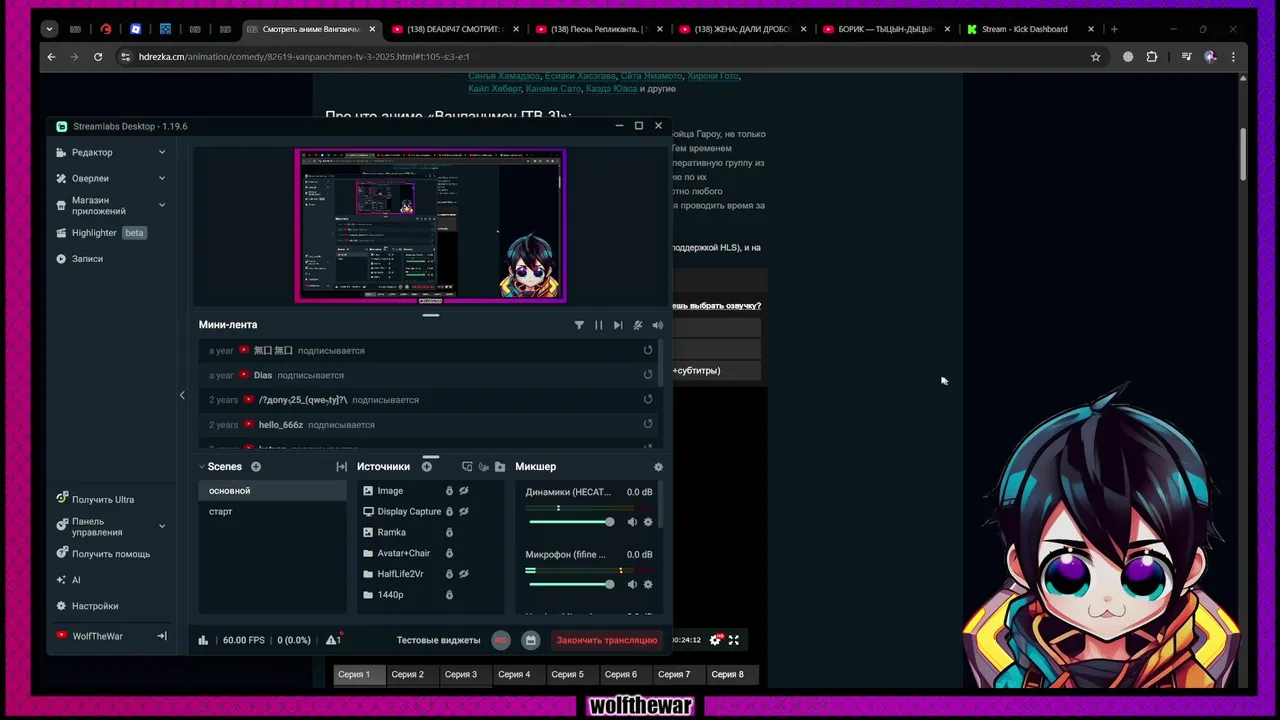Viewport: 1280px width, 720px height.
Task: Add a new source with plus icon
Action: [427, 467]
